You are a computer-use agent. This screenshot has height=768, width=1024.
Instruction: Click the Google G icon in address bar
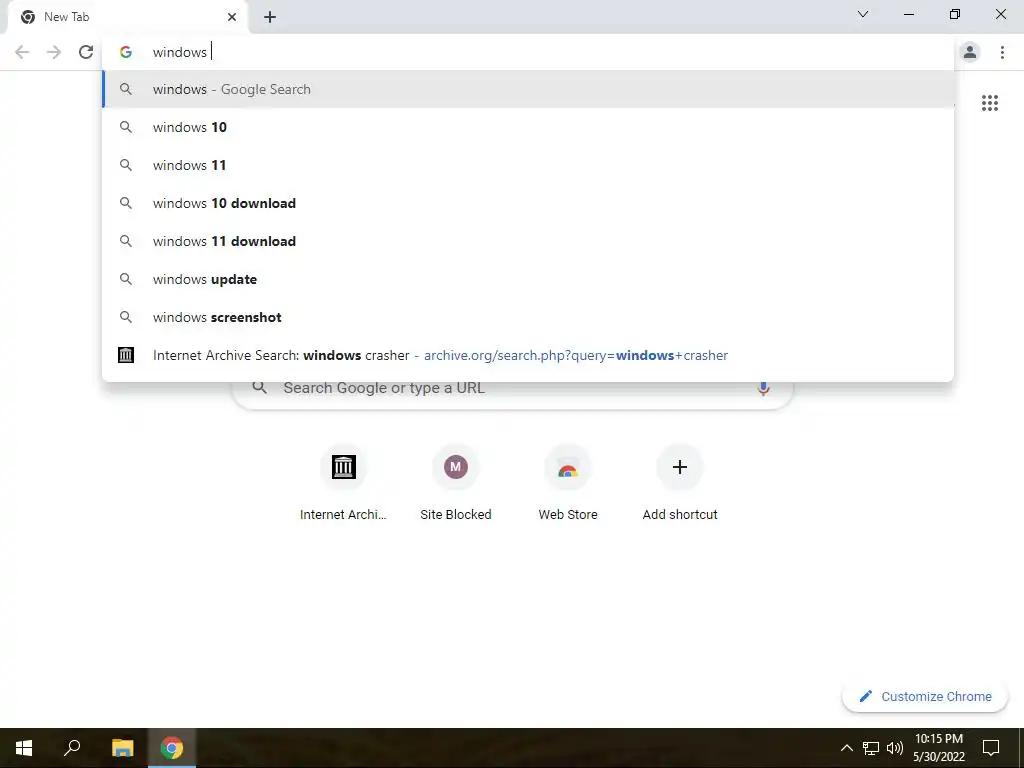pyautogui.click(x=126, y=52)
